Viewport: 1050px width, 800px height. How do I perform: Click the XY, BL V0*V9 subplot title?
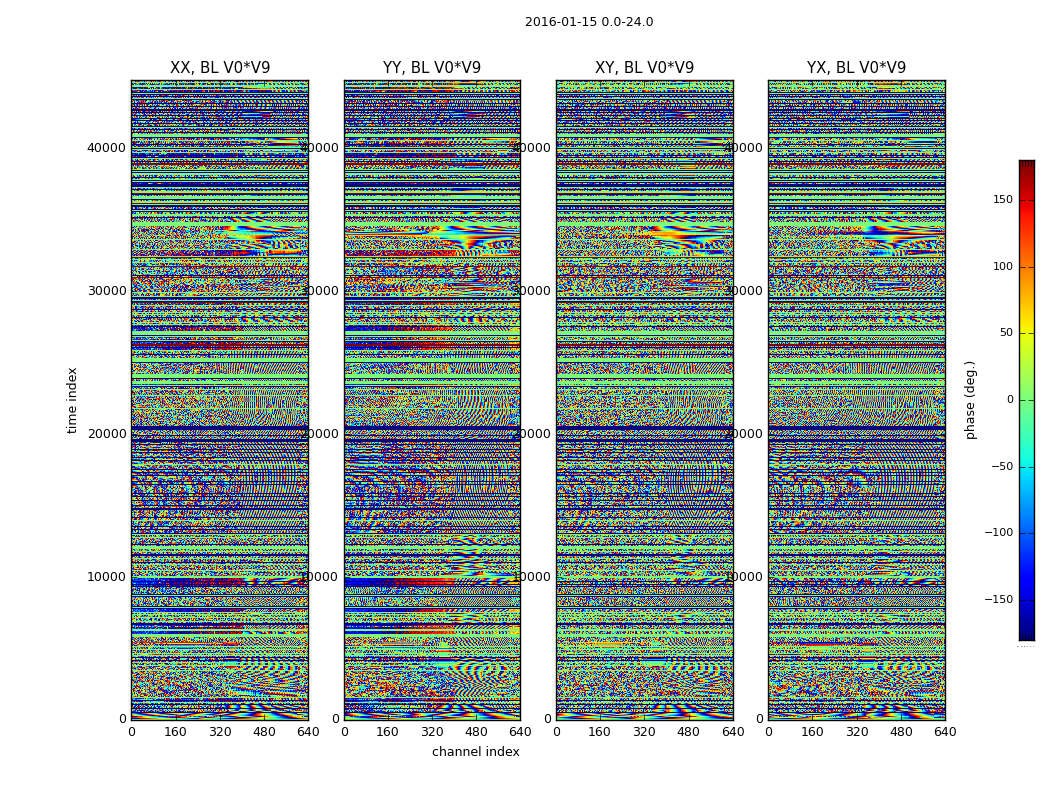click(644, 68)
